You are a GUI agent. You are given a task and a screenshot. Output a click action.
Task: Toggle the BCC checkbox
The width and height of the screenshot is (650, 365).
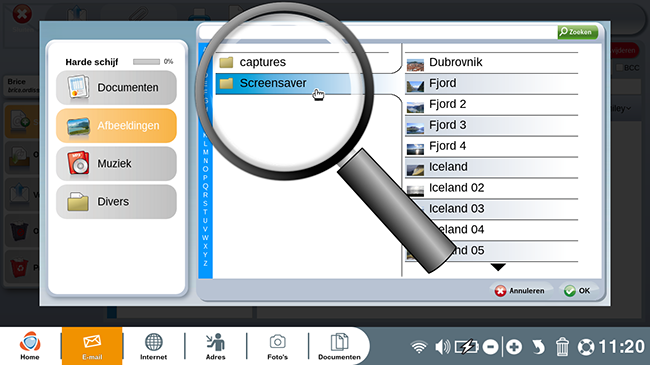point(620,68)
